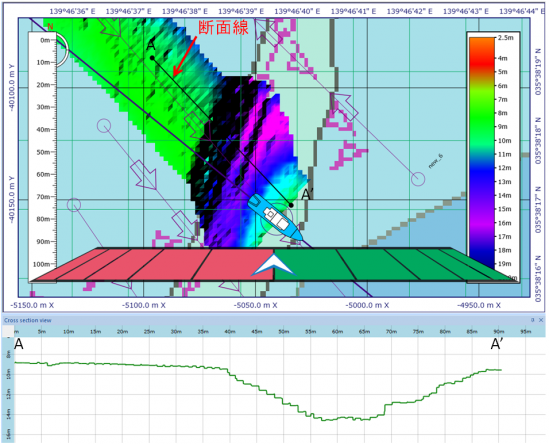Click the 10m mark on the depth color scale

[x=504, y=141]
